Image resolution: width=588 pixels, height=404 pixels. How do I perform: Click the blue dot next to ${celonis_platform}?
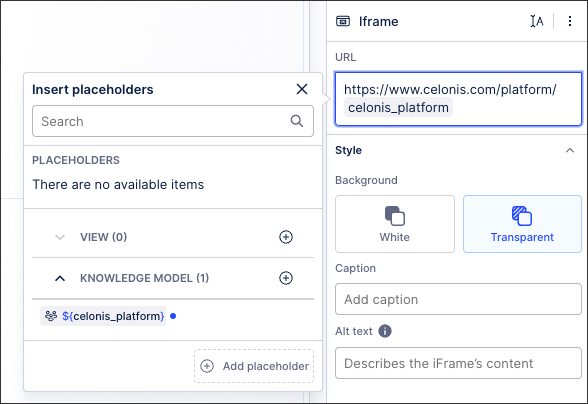click(x=173, y=316)
